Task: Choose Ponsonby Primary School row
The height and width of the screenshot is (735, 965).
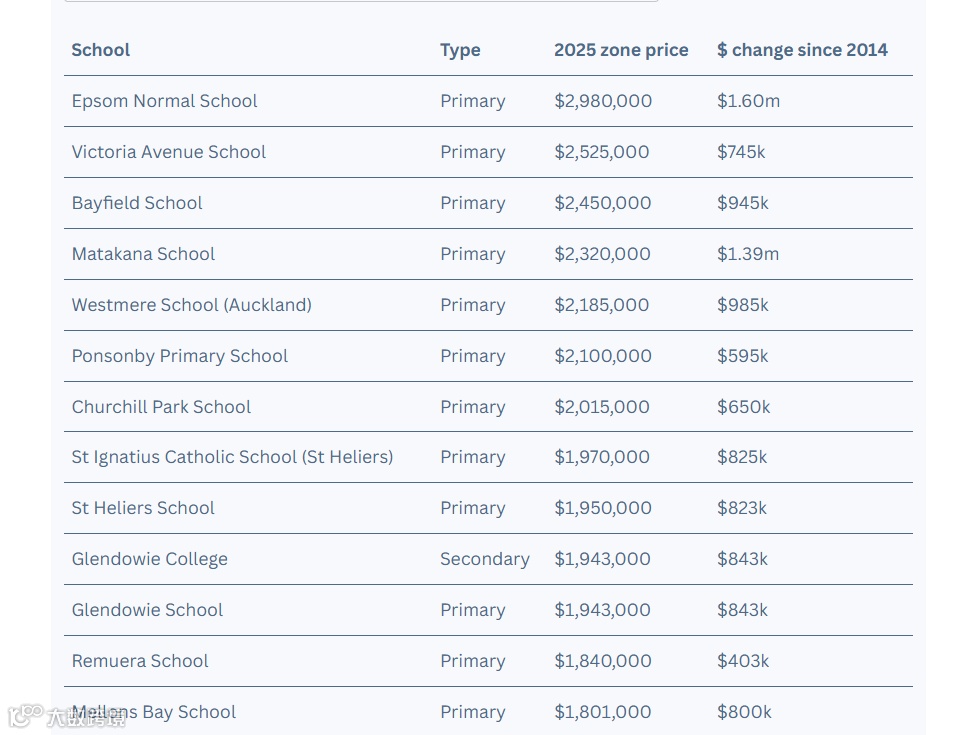Action: pos(180,356)
